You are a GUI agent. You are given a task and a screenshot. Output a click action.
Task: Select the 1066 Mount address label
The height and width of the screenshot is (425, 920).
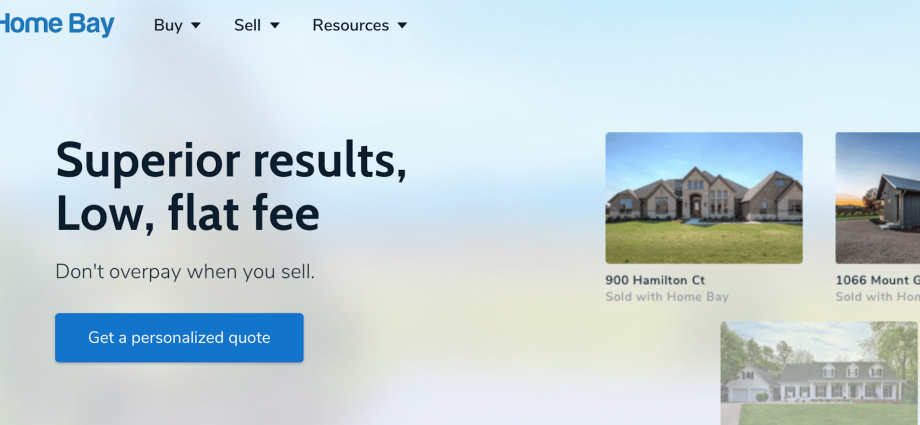[878, 280]
